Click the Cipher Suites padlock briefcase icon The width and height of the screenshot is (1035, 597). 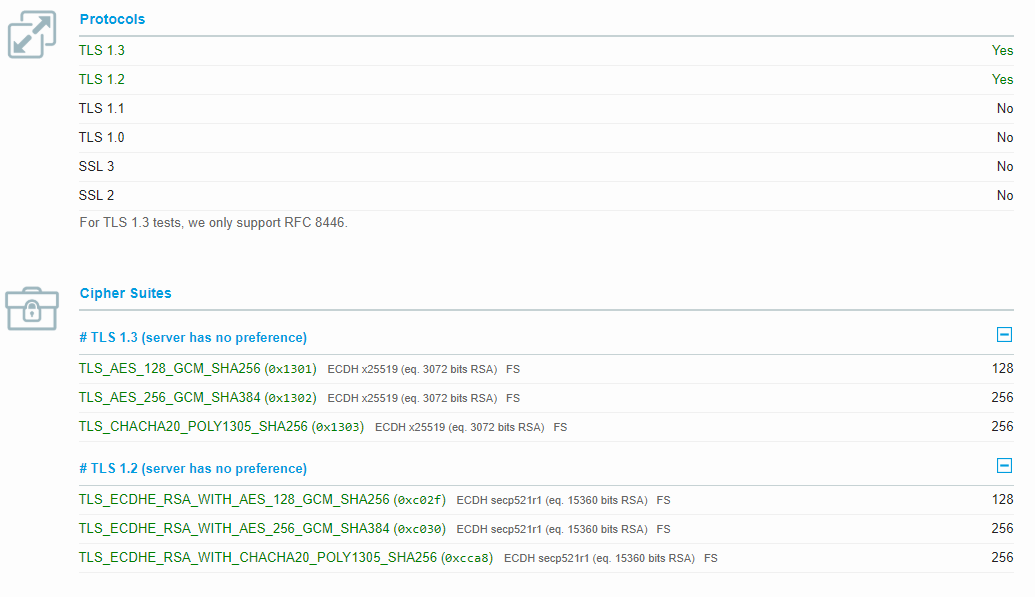coord(32,308)
